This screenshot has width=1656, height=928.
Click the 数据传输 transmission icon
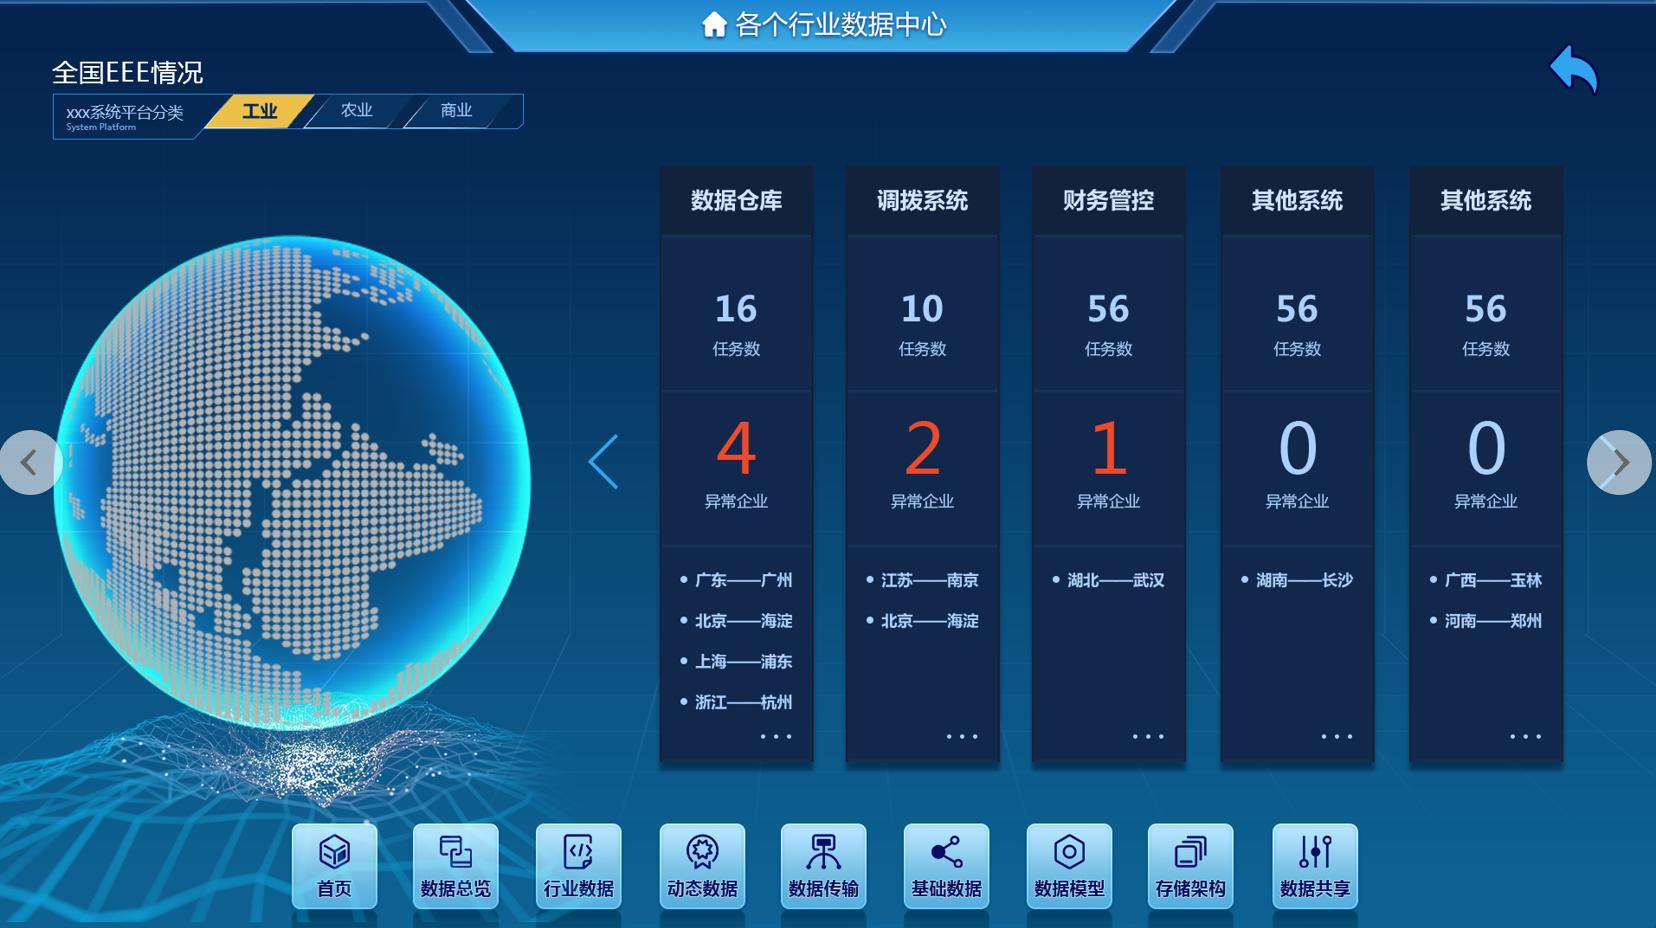[x=824, y=865]
